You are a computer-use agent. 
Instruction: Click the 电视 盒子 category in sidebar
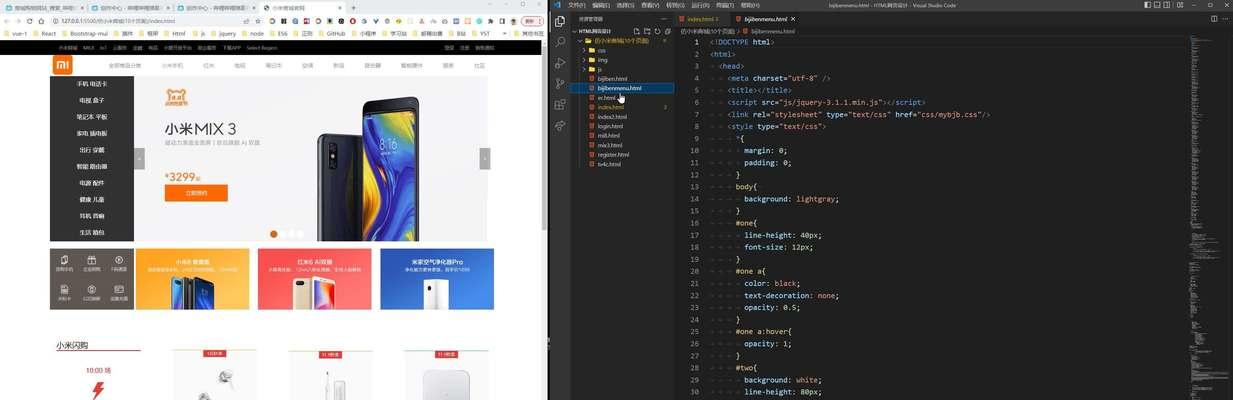[x=92, y=100]
